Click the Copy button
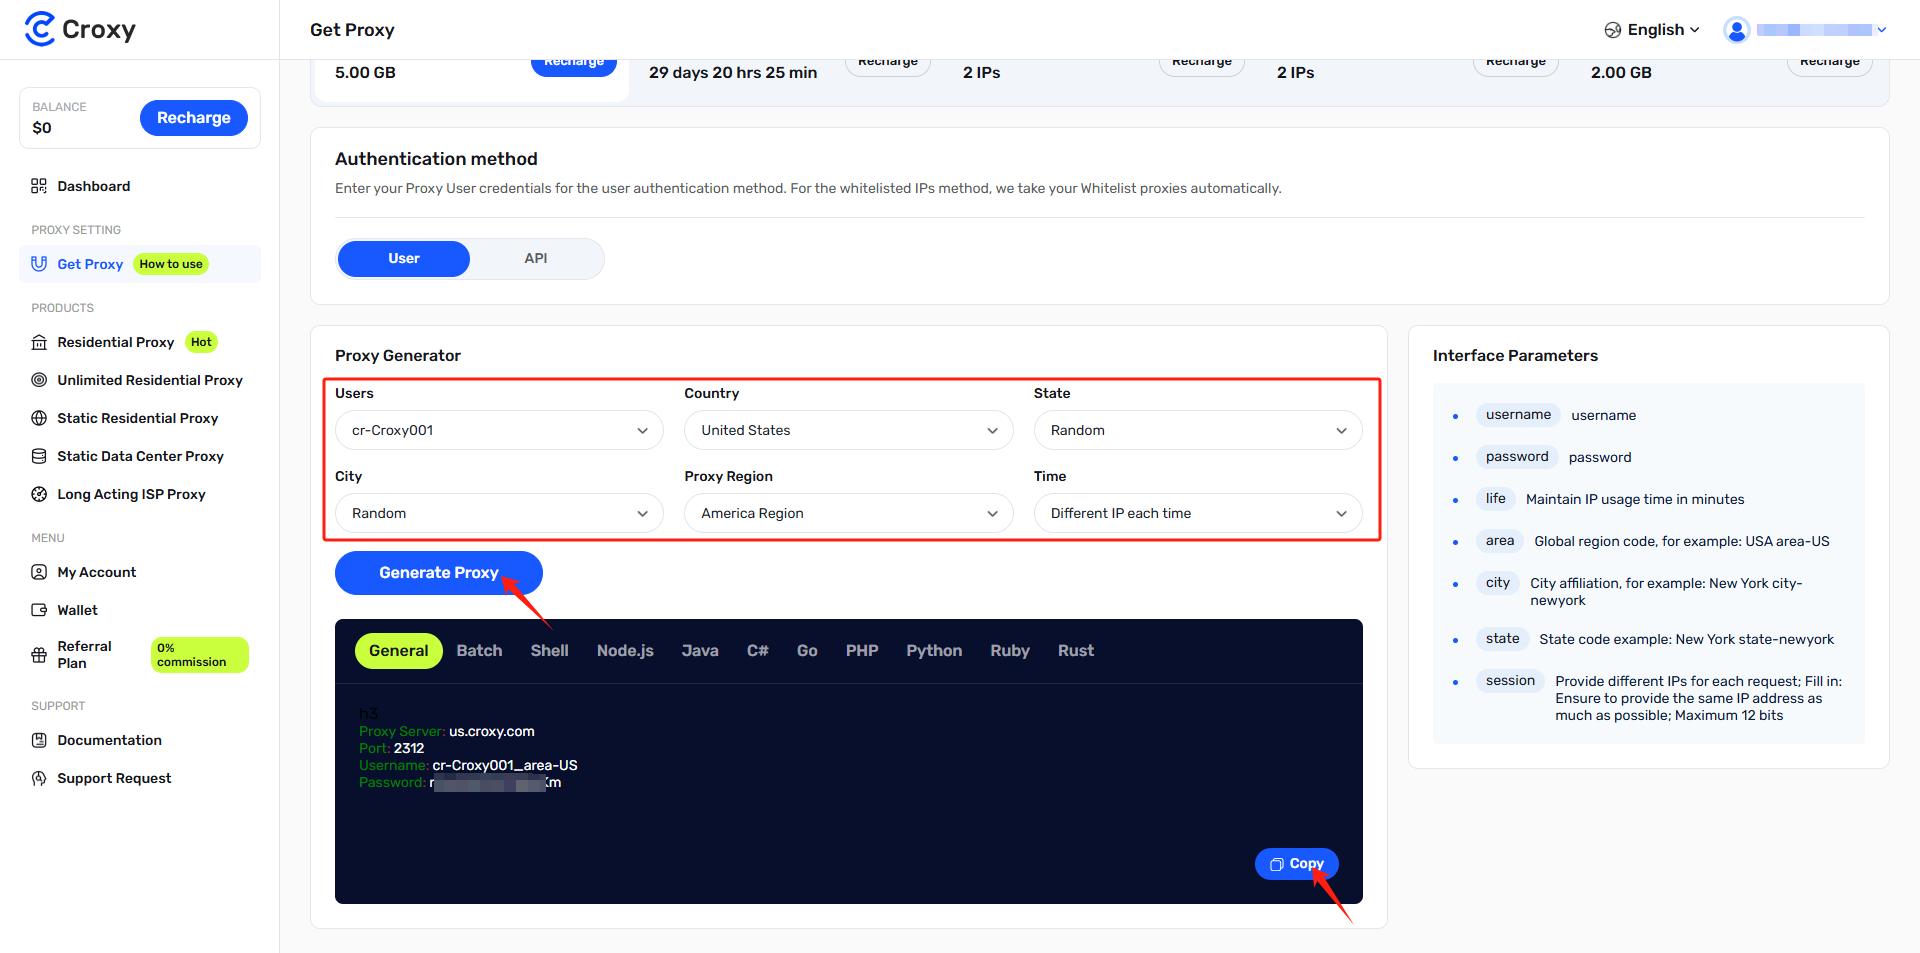Viewport: 1920px width, 953px height. [x=1296, y=864]
